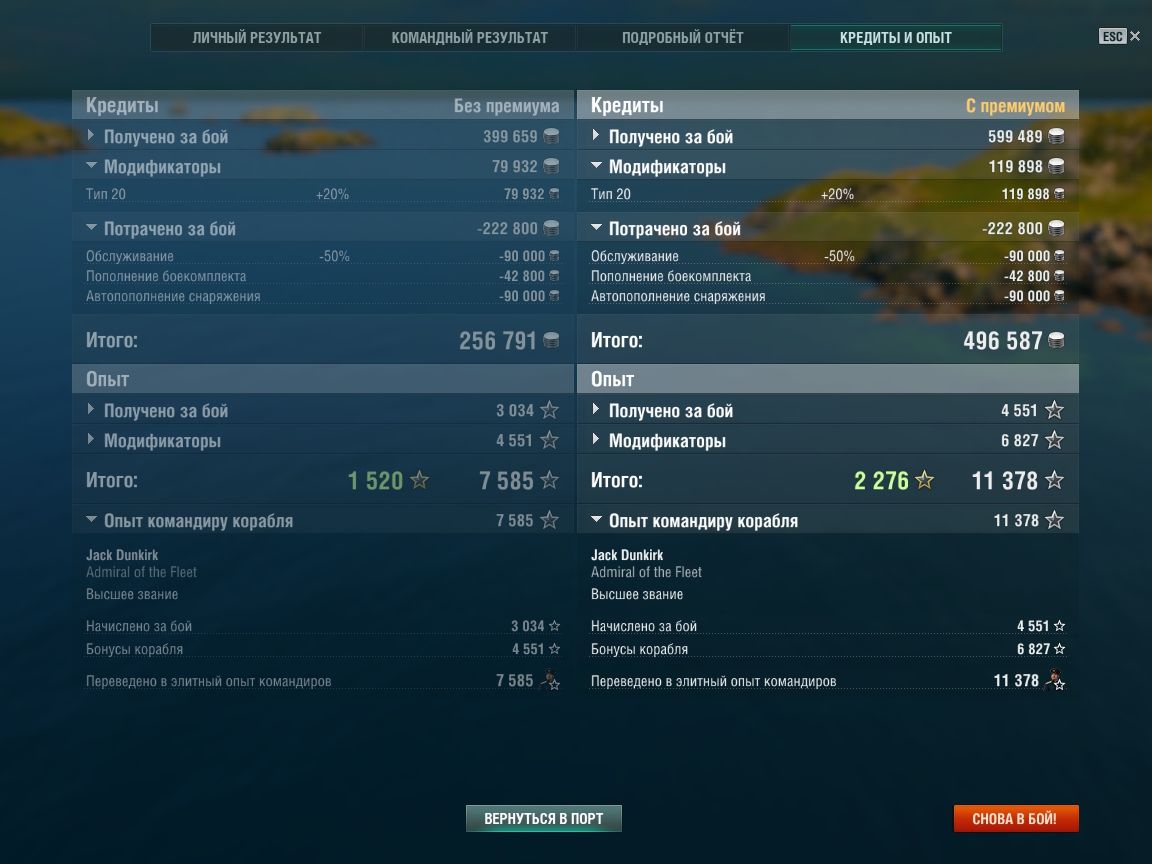Click the red Снова в бой! button
The width and height of the screenshot is (1152, 864).
1015,818
